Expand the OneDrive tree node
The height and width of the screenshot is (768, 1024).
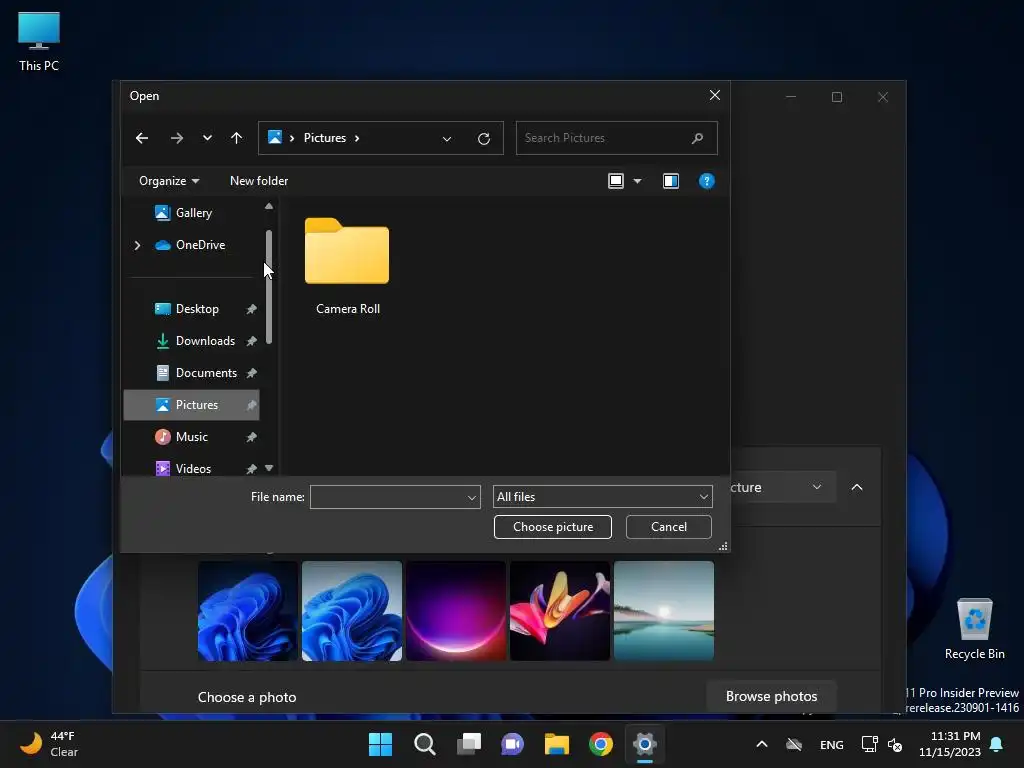[137, 245]
